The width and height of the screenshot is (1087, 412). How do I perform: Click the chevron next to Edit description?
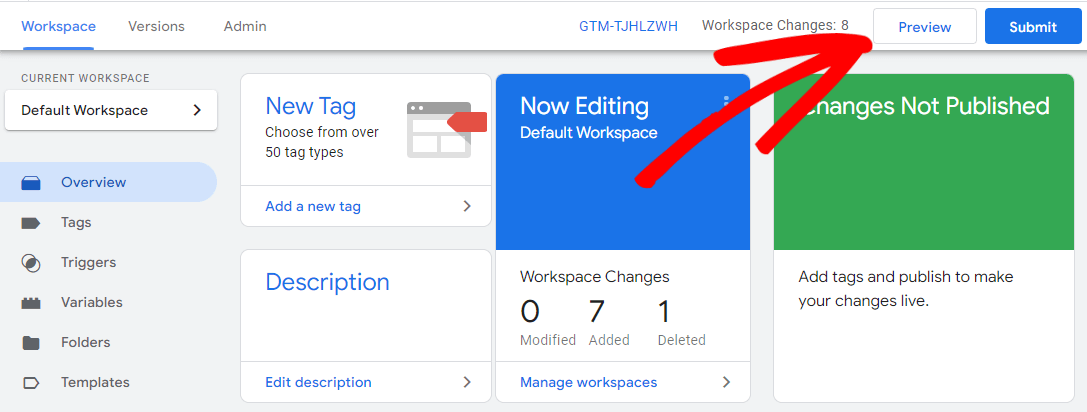pyautogui.click(x=467, y=382)
